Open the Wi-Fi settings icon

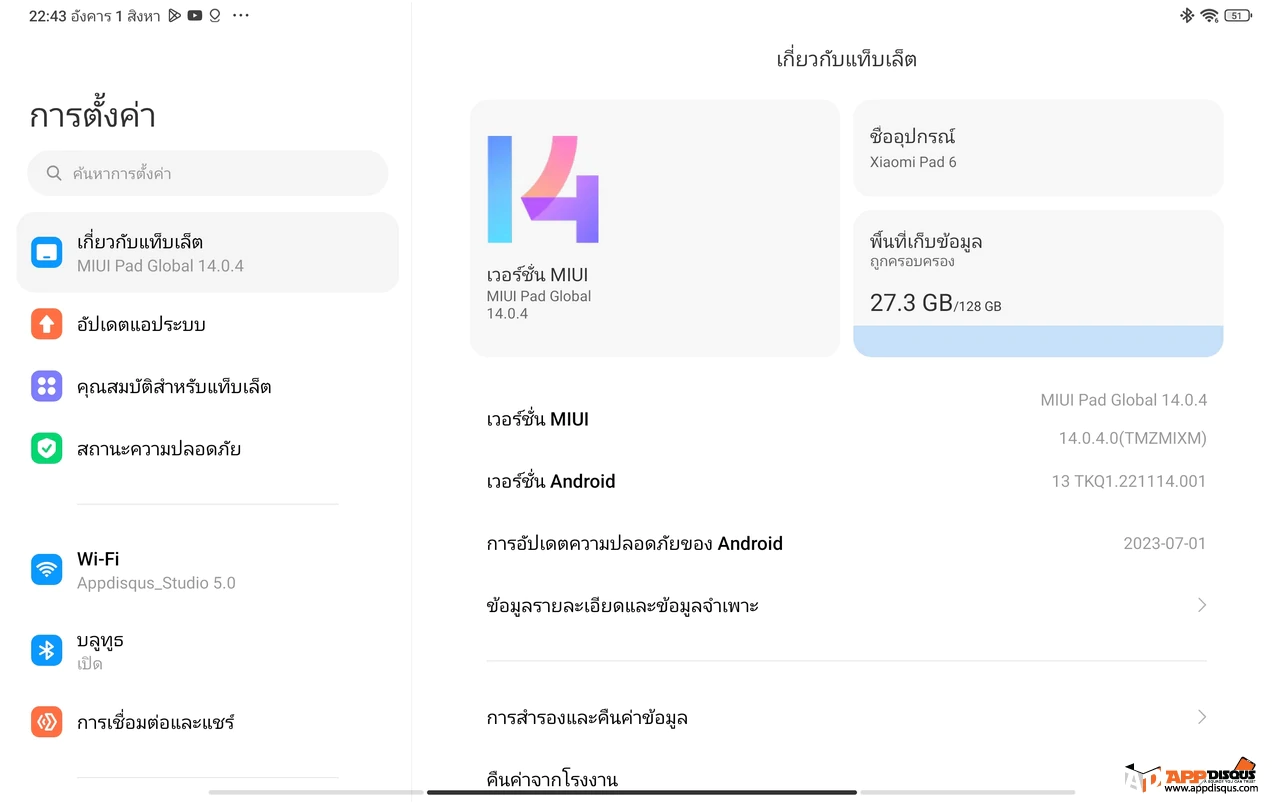coord(46,570)
